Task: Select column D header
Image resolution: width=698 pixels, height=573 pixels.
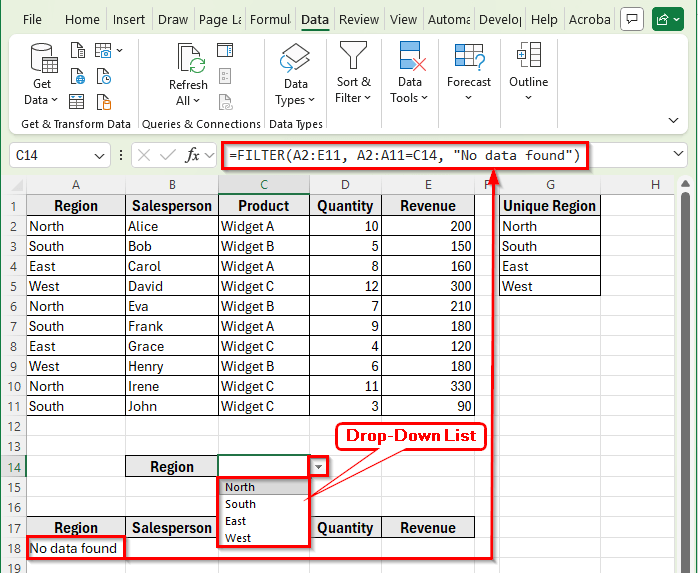Action: [x=345, y=184]
